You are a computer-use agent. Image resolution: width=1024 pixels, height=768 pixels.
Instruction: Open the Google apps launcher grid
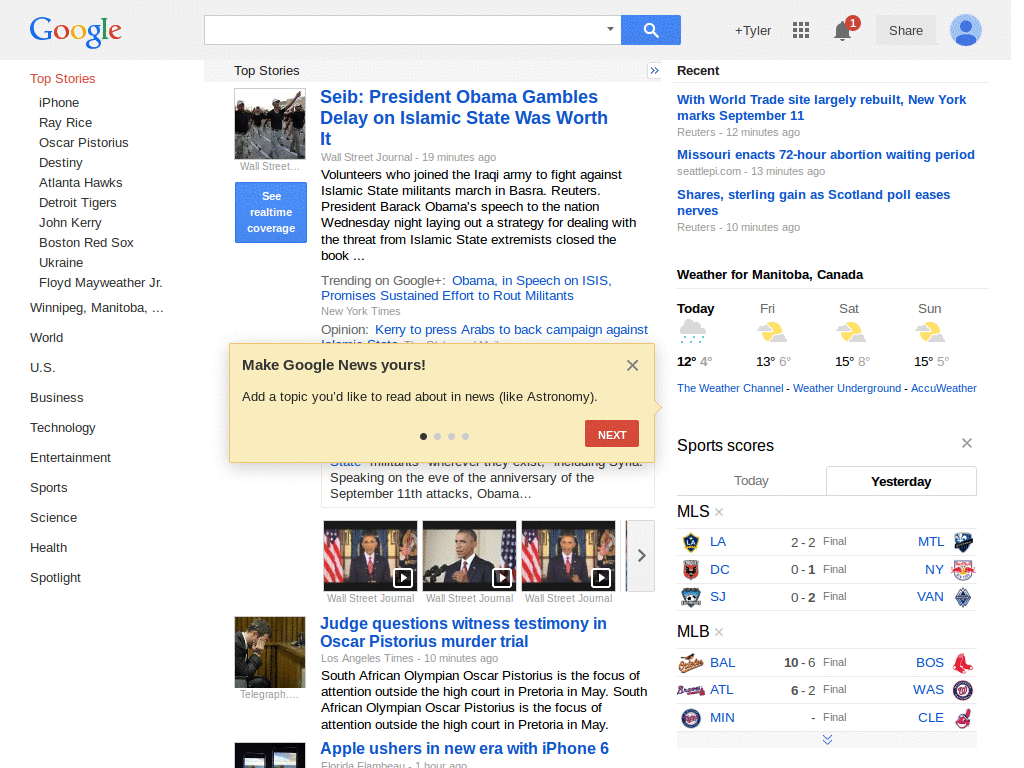pyautogui.click(x=800, y=30)
